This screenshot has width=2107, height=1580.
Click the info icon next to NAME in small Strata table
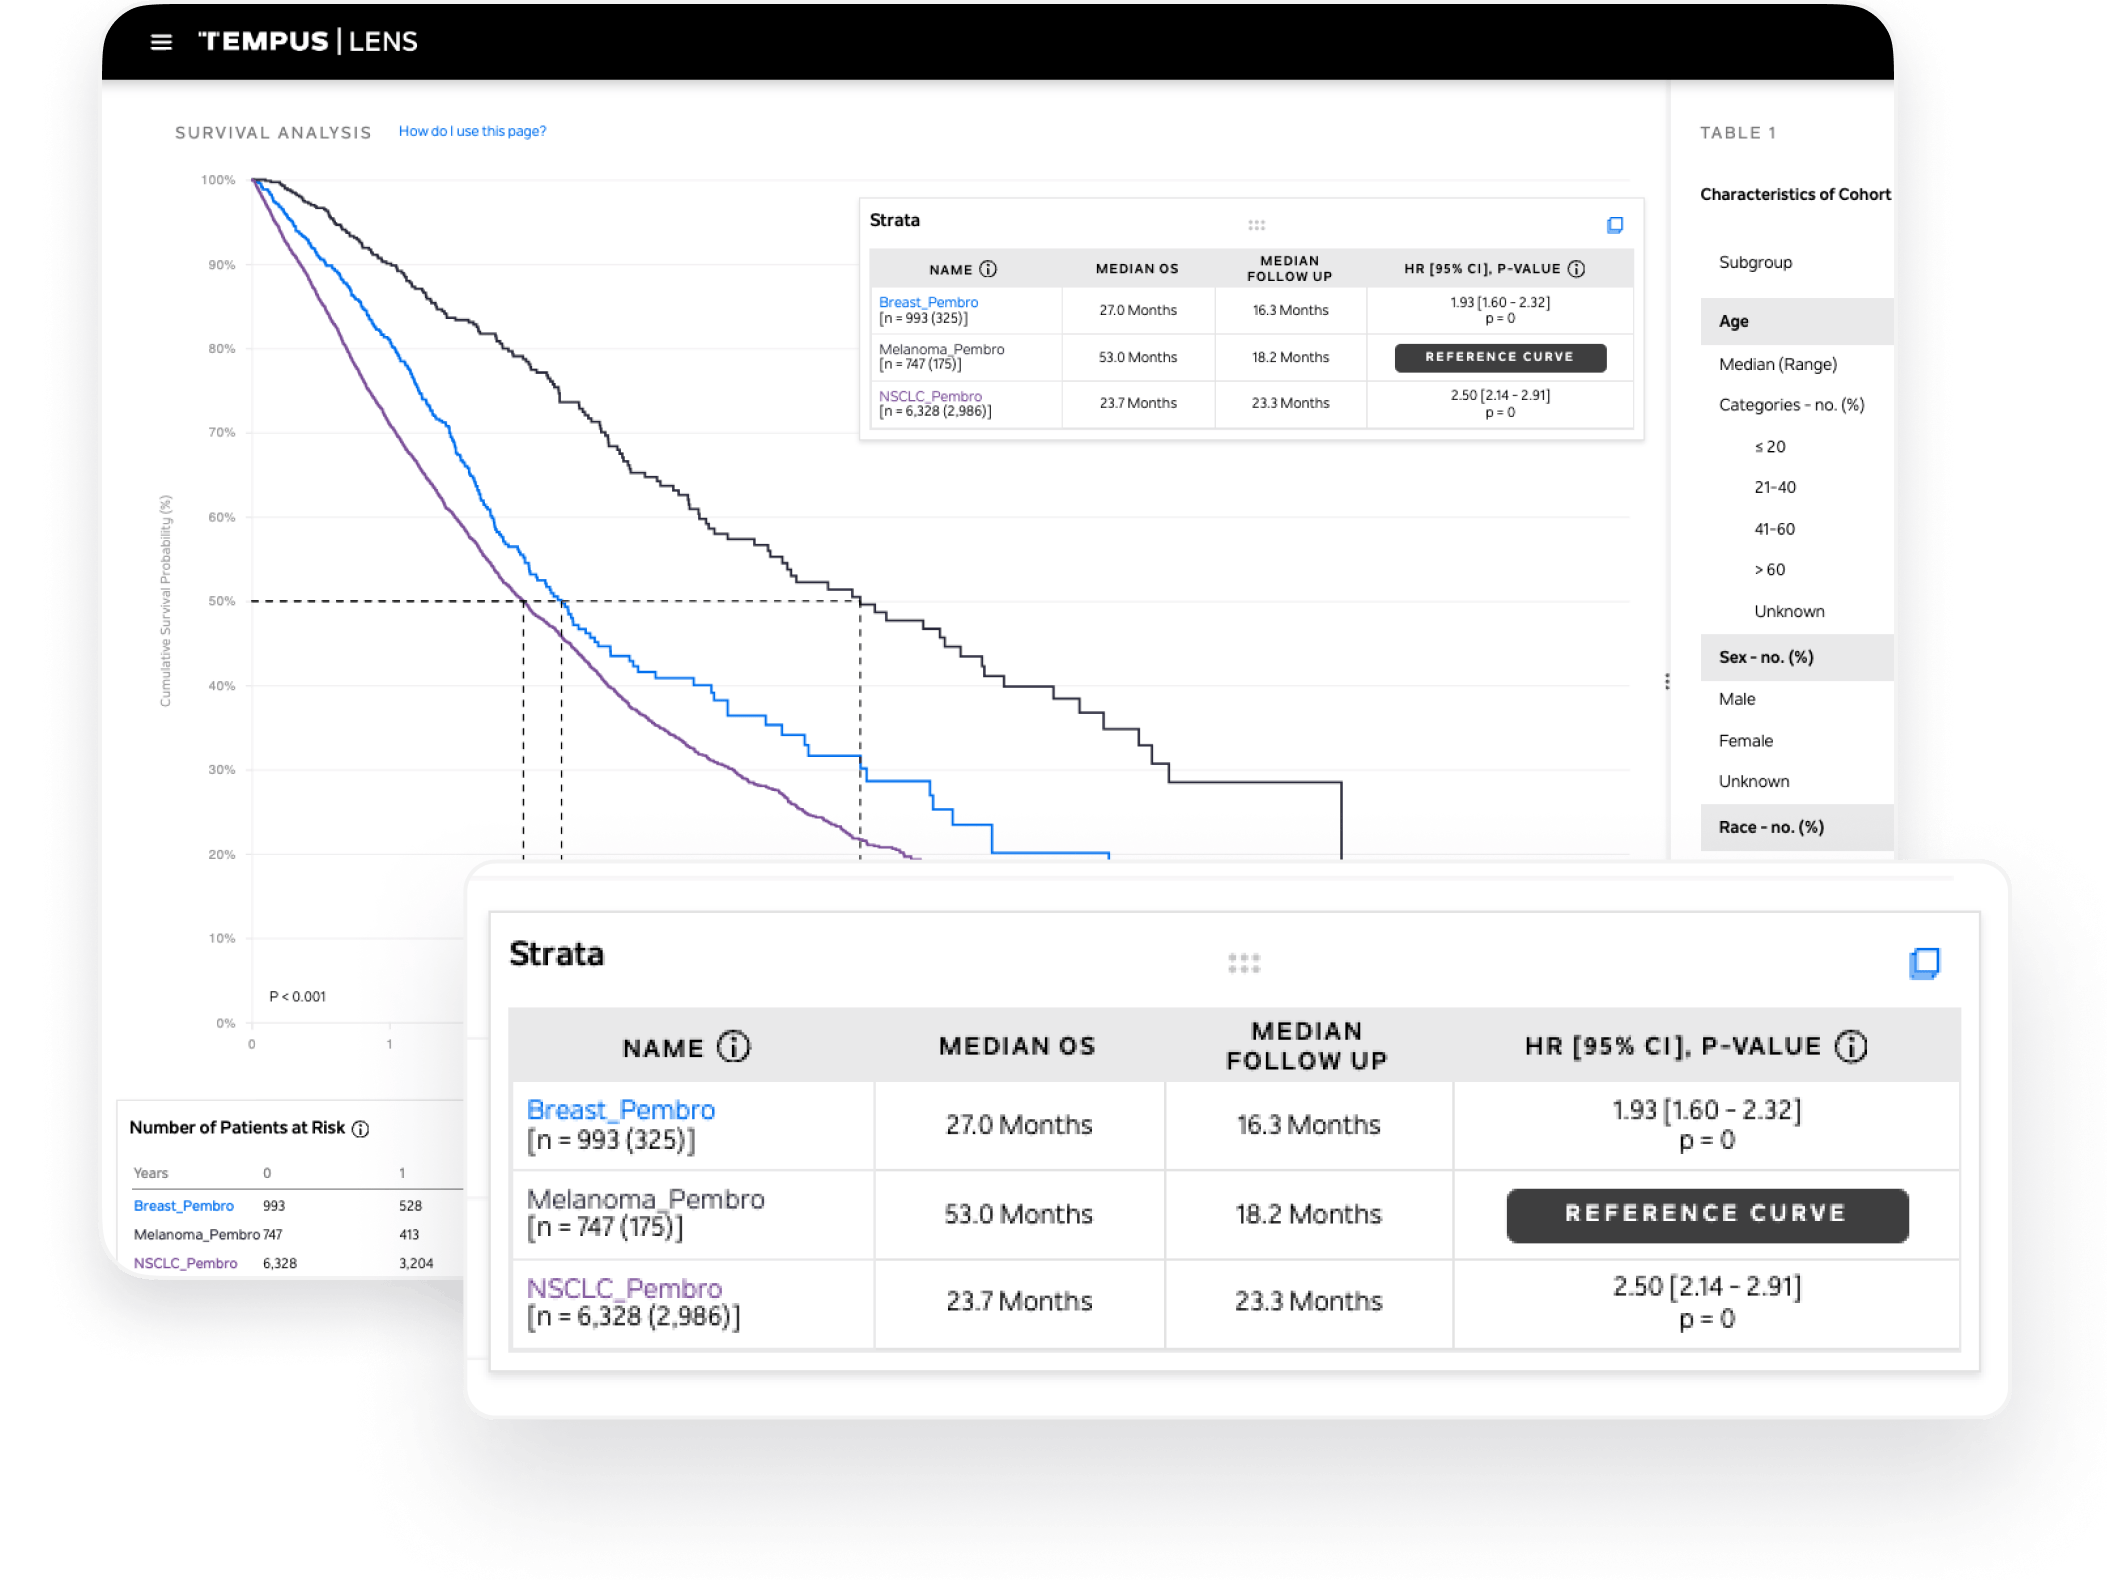pyautogui.click(x=988, y=269)
